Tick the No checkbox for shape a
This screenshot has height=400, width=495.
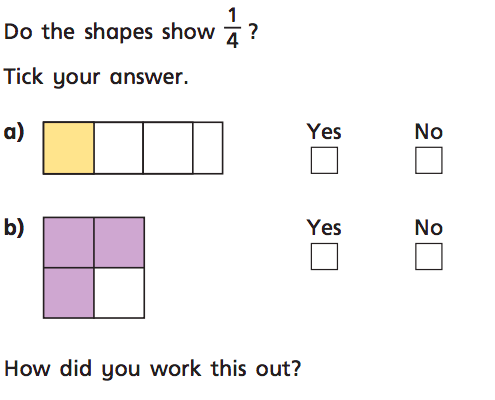[x=429, y=160]
